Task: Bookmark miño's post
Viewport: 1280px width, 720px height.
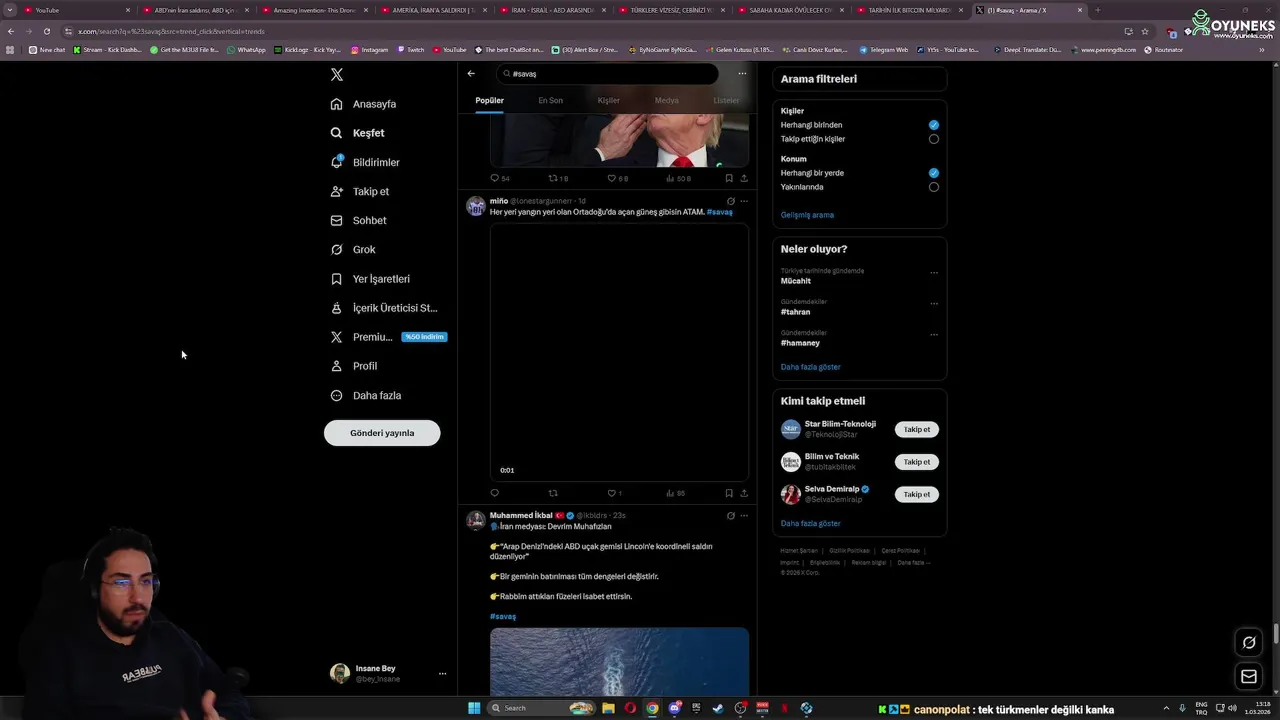Action: coord(729,493)
